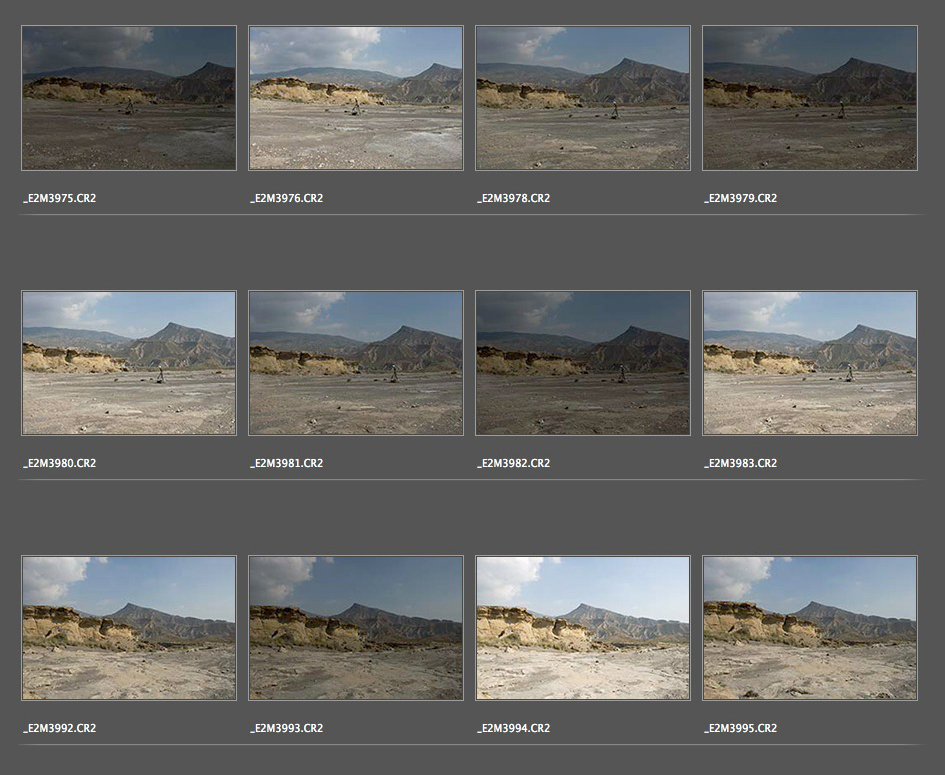Select the _E2M3995.CR2 file name
945x775 pixels.
(x=741, y=728)
